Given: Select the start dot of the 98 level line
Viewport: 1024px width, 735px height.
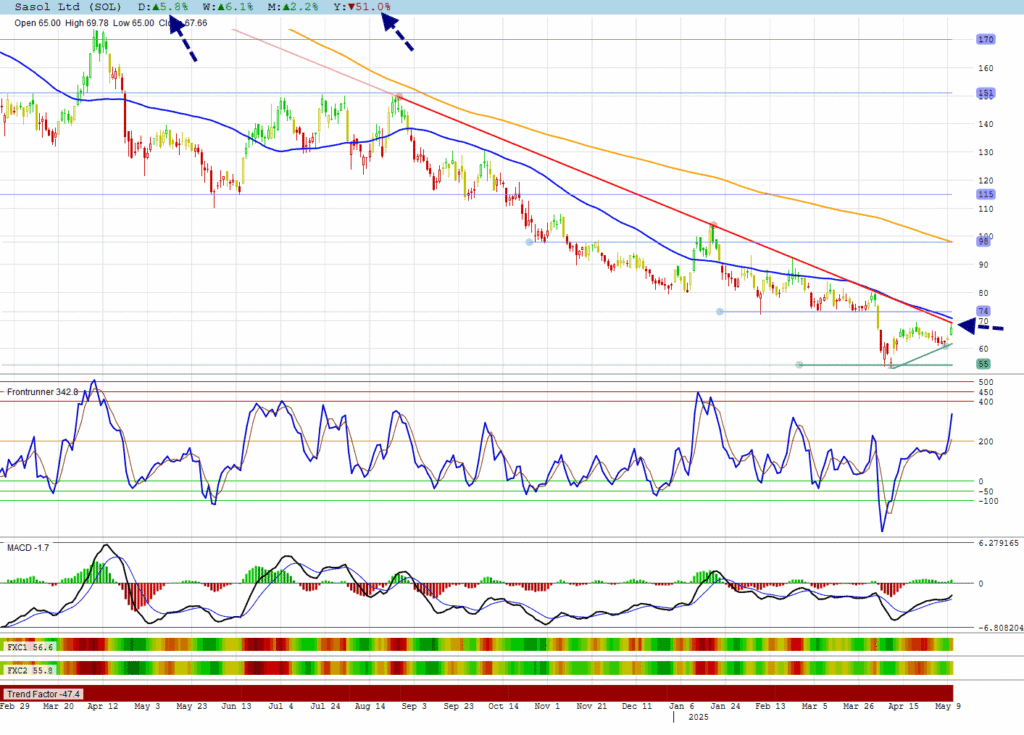Looking at the screenshot, I should 530,242.
